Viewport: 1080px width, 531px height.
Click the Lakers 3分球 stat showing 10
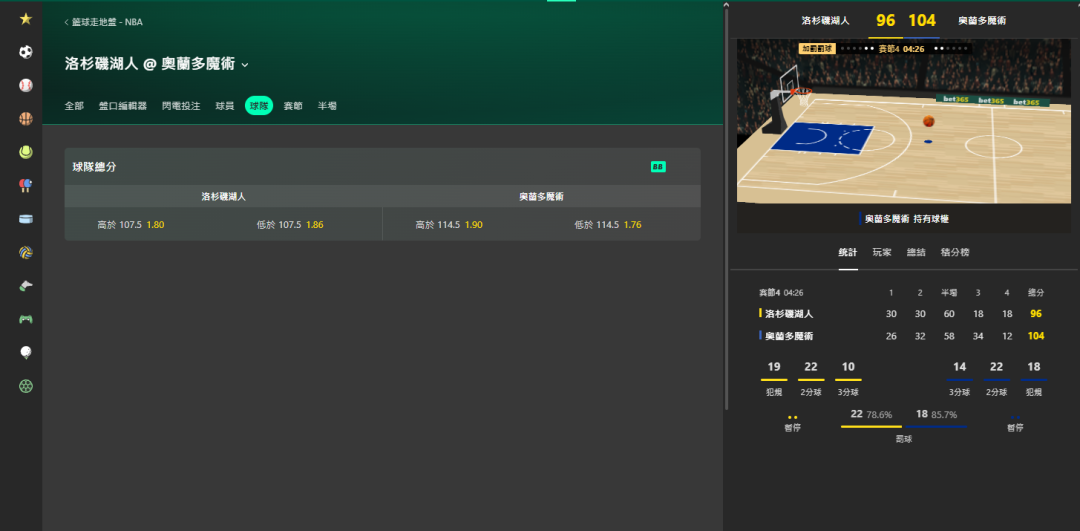coord(848,377)
